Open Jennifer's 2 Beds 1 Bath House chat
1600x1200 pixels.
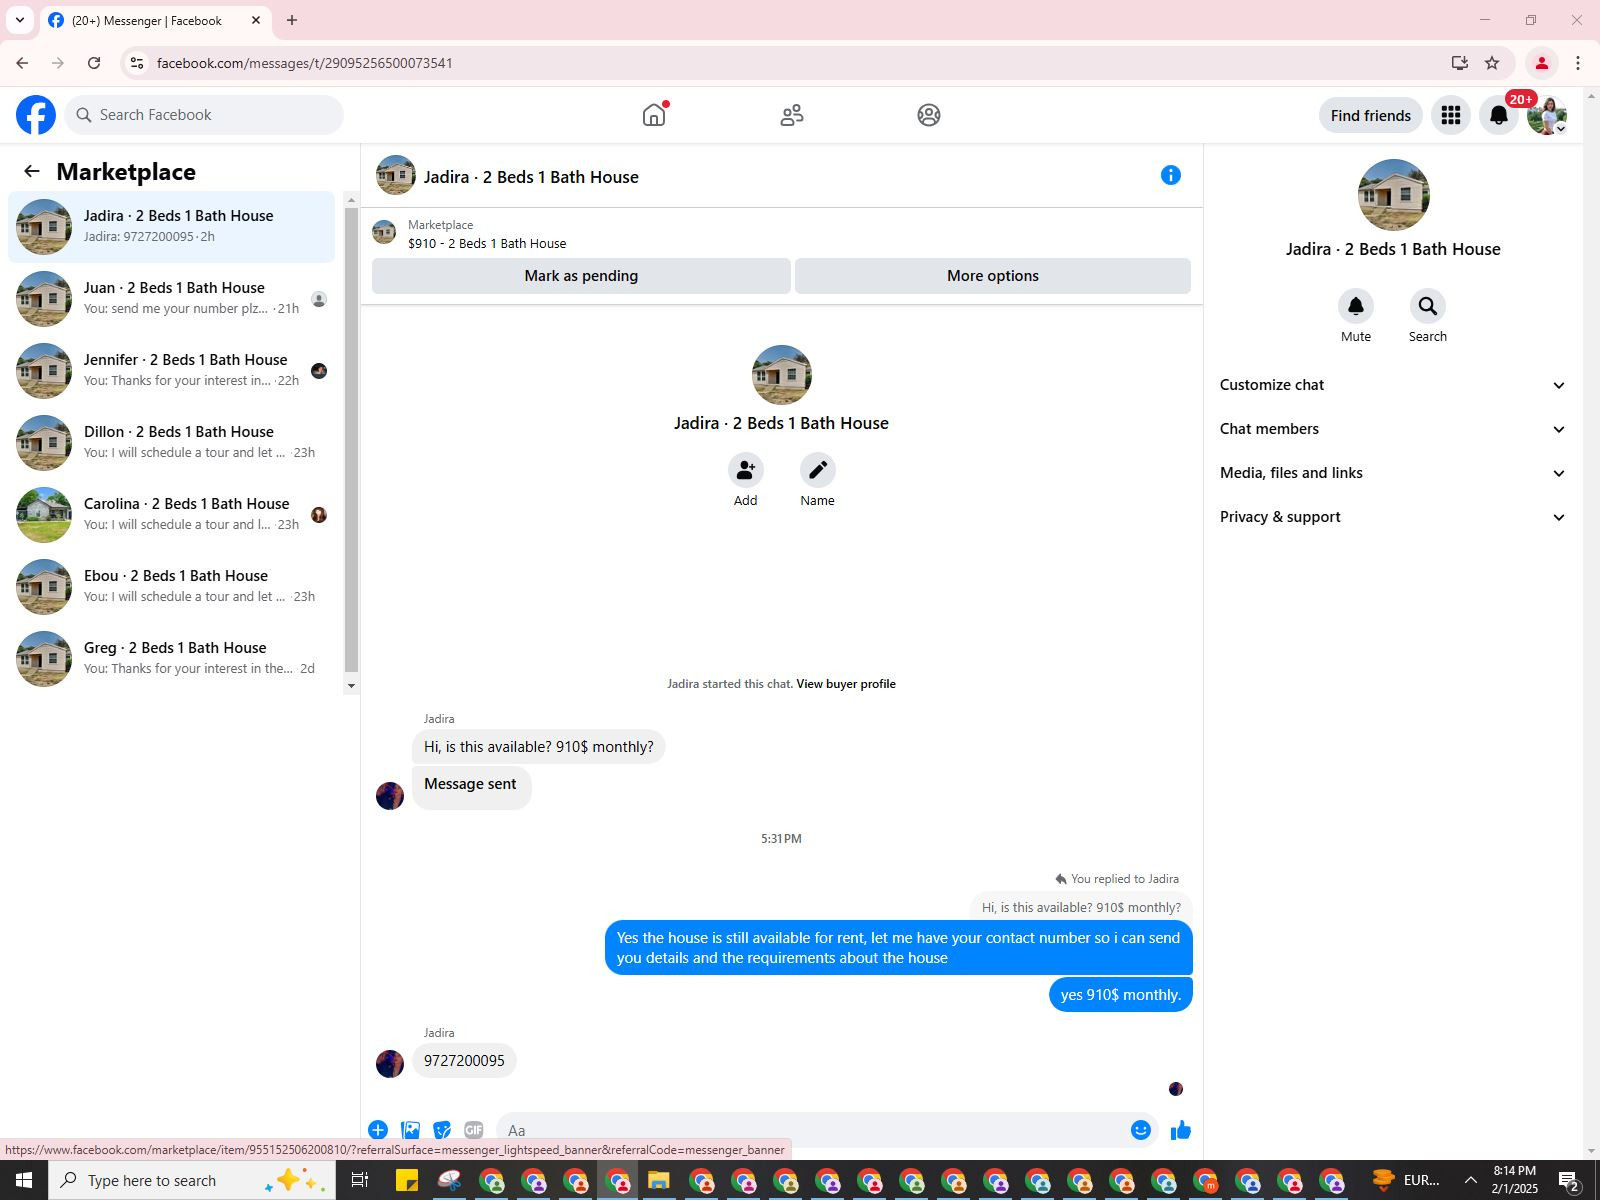click(x=172, y=371)
